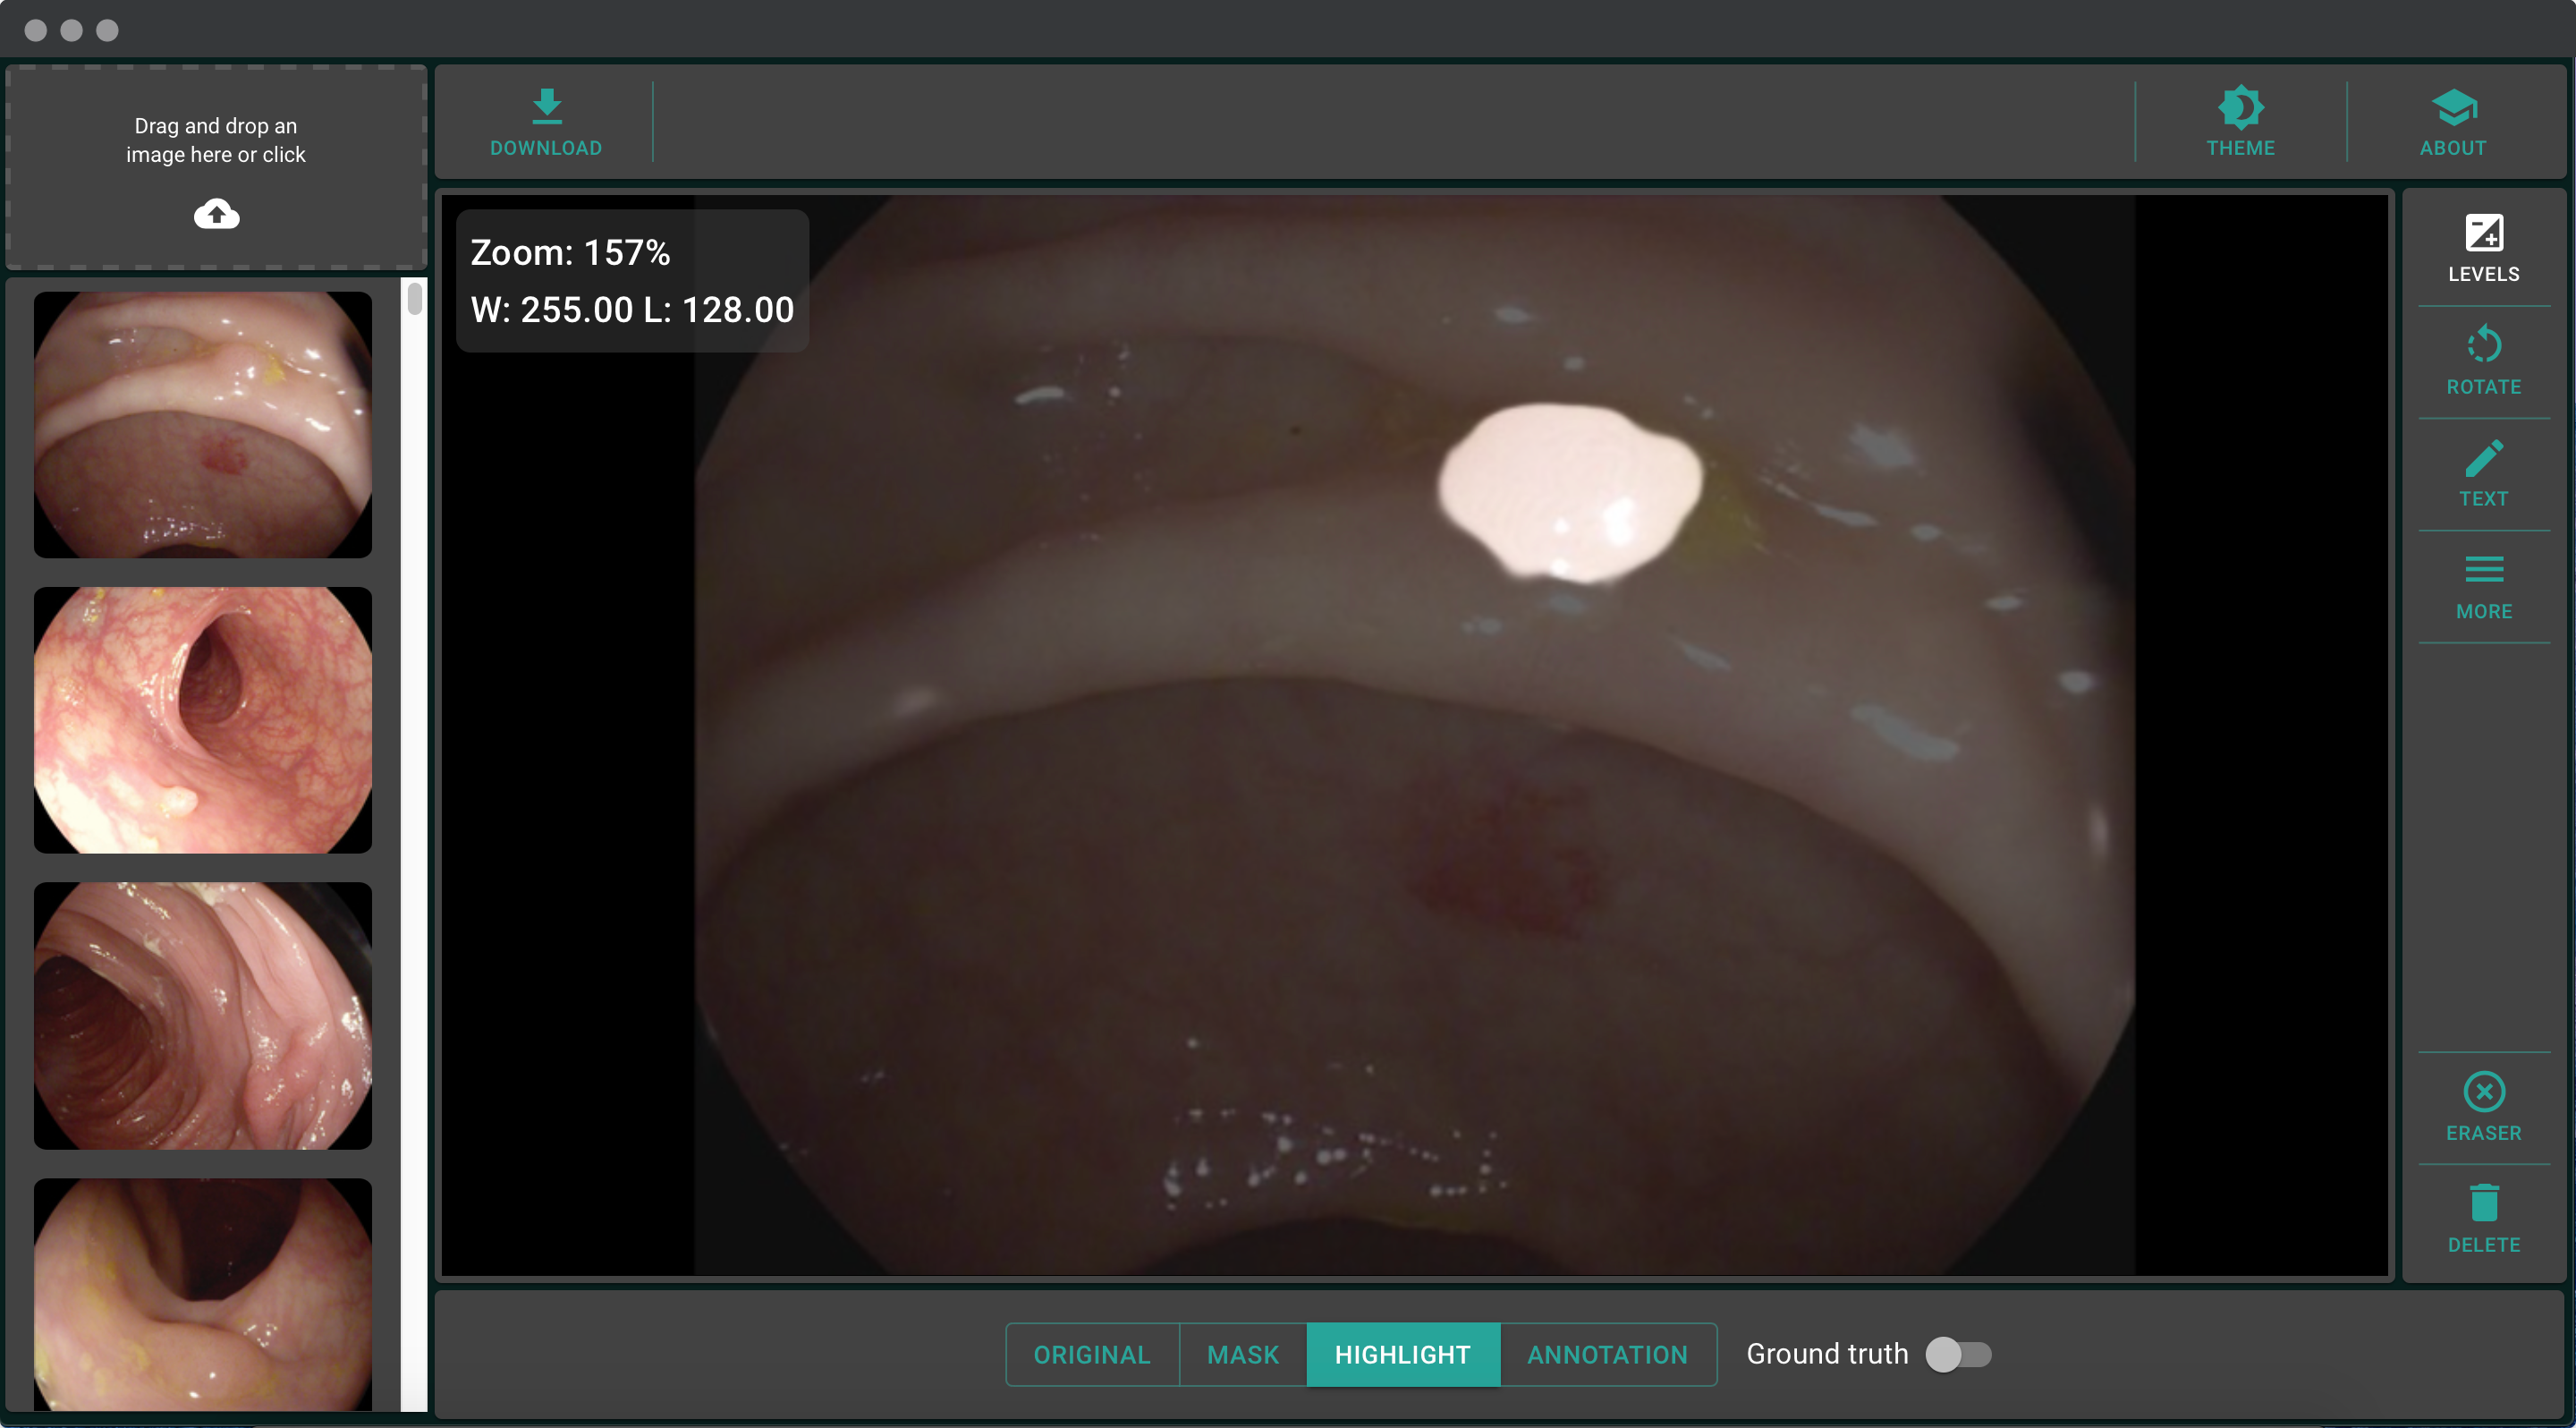Screen dimensions: 2576x1428
Task: Click the drag and drop upload area
Action: click(216, 140)
